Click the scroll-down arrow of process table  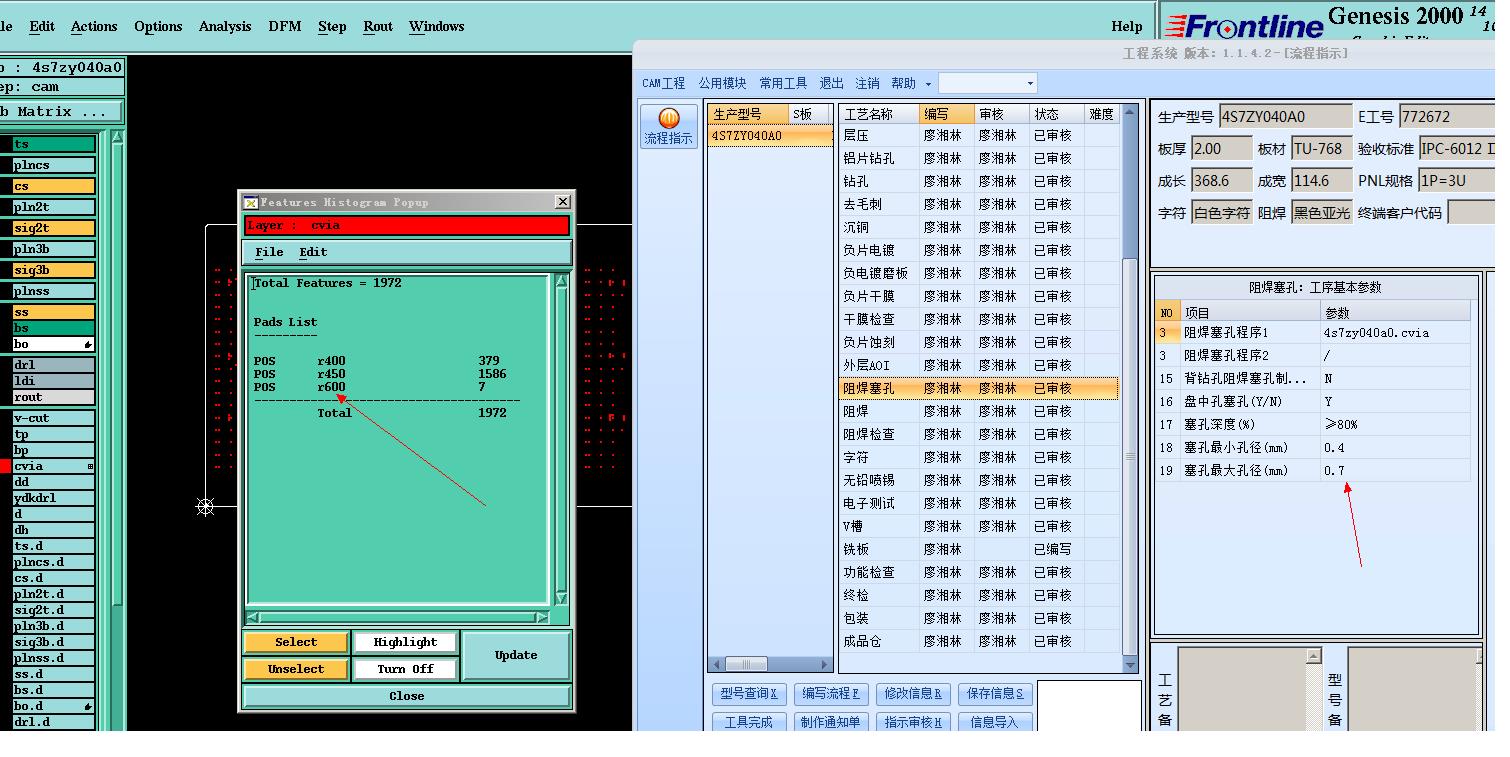pos(1130,665)
